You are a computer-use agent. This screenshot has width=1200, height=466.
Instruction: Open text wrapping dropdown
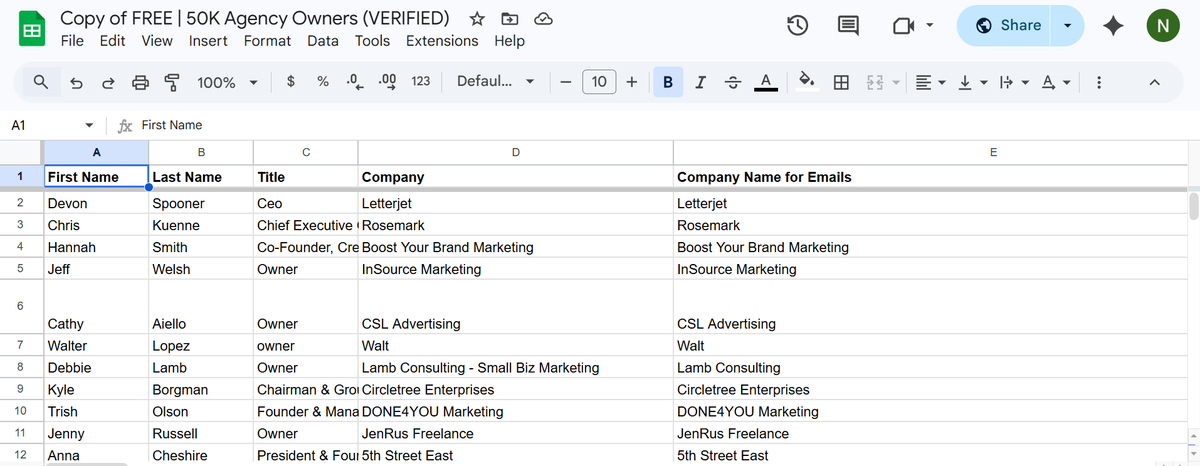point(1014,82)
